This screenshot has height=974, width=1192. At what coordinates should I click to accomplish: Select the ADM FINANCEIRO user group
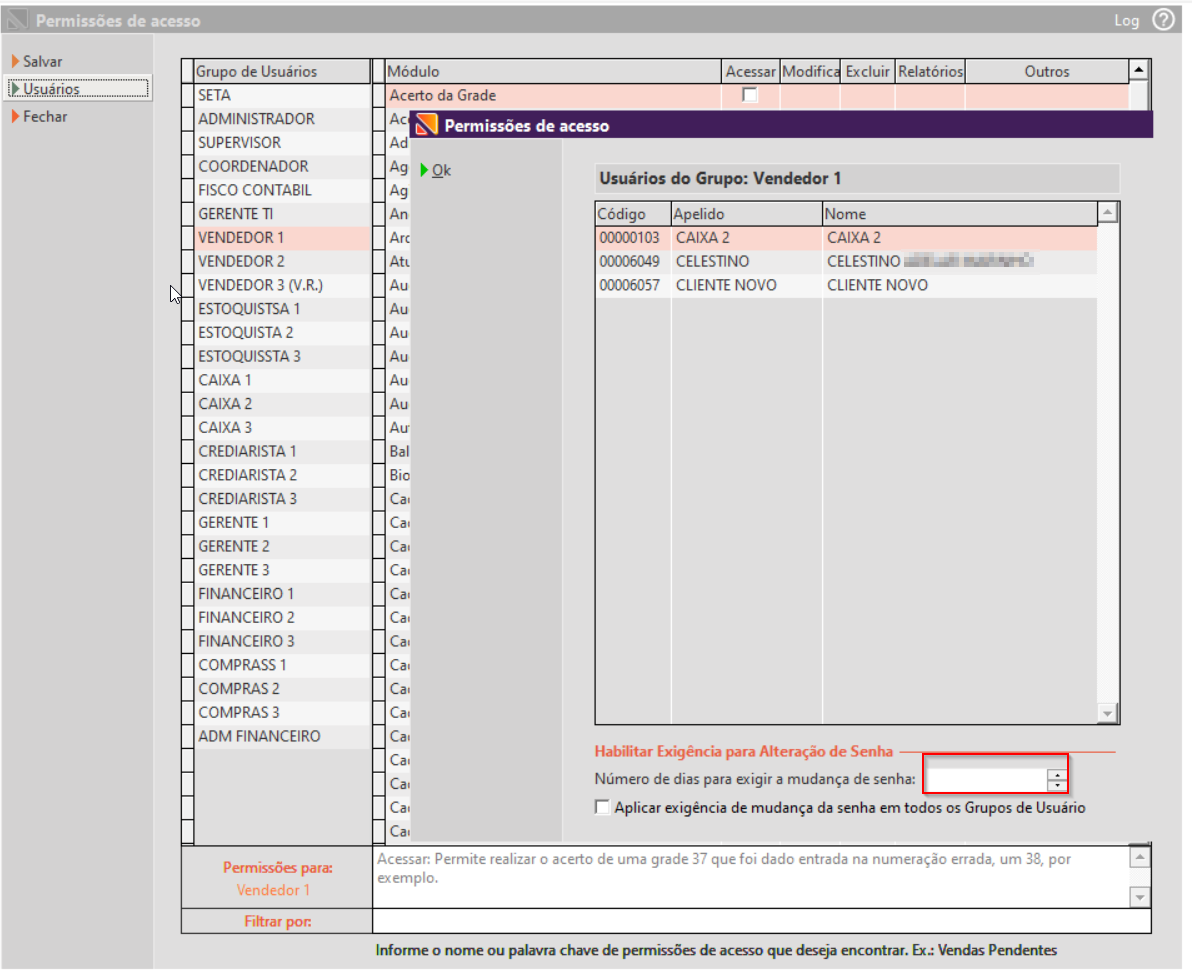pos(282,736)
